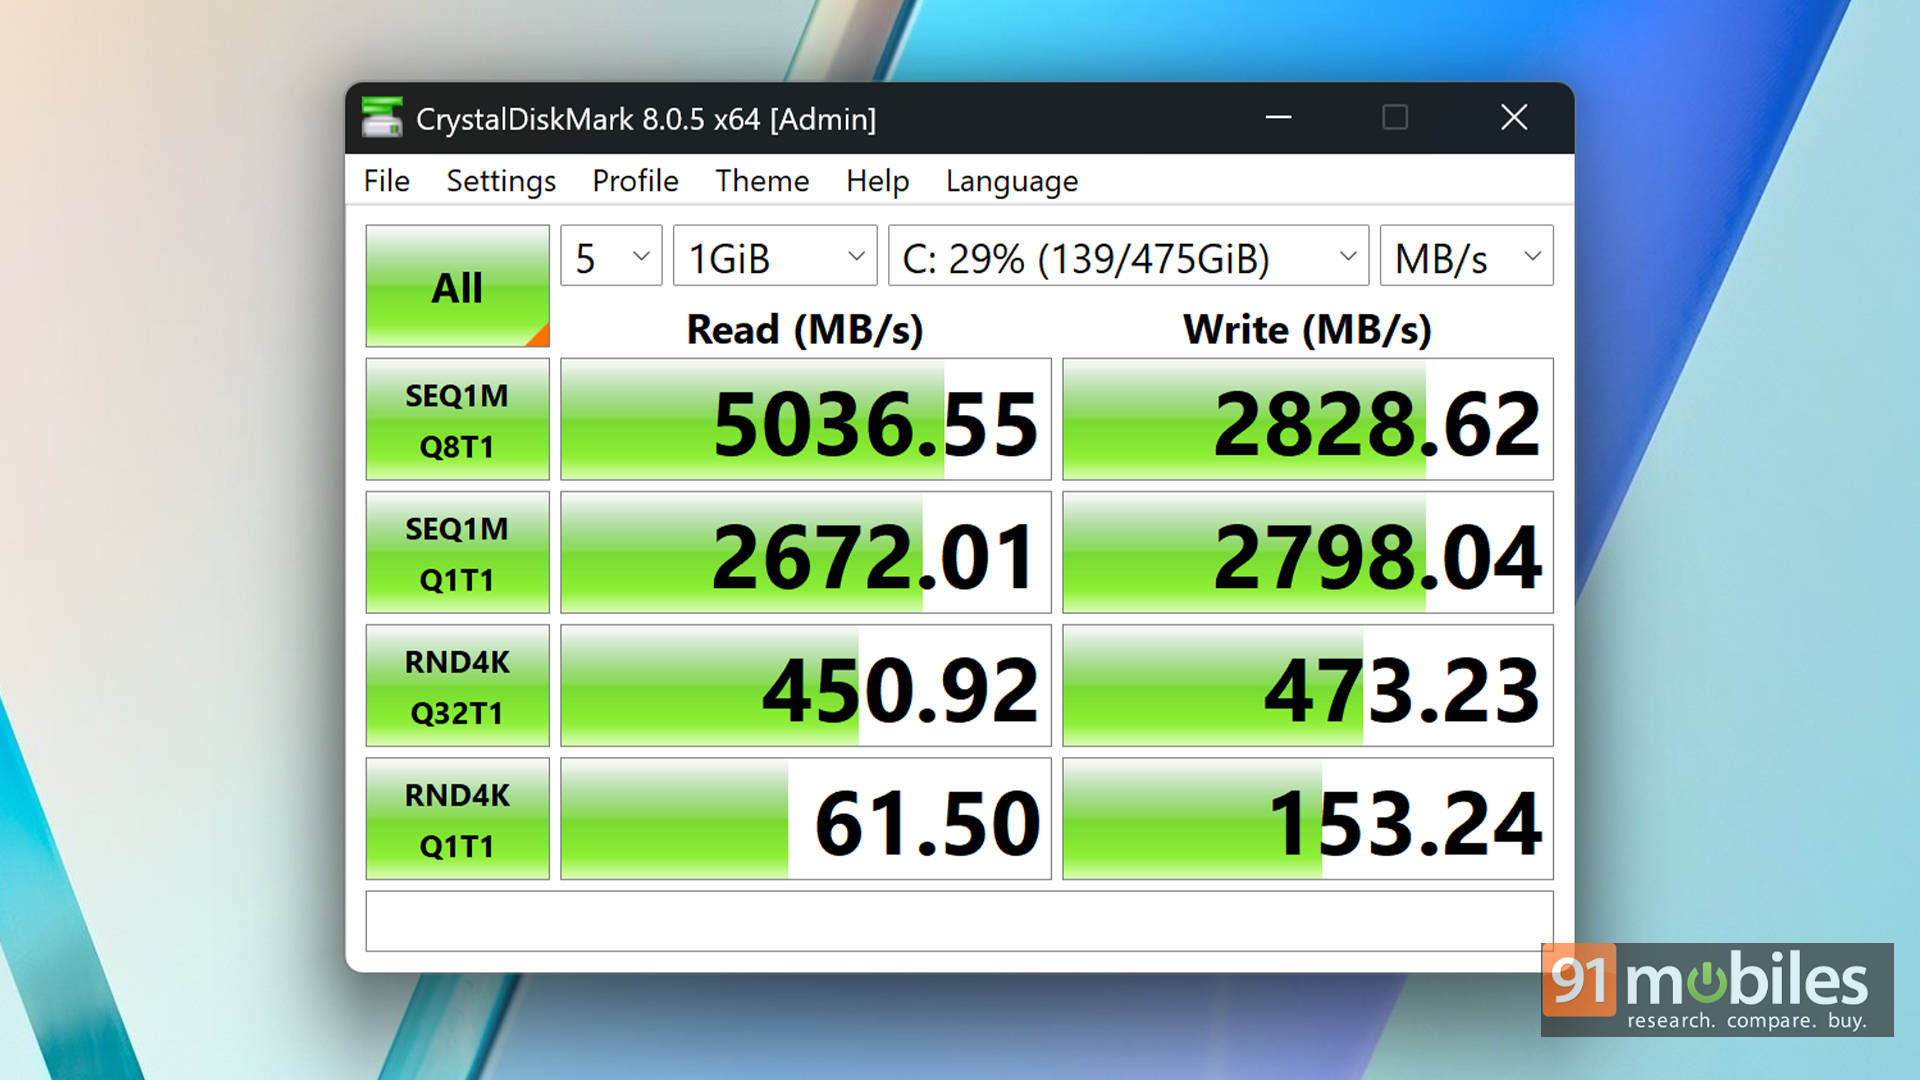The height and width of the screenshot is (1080, 1920).
Task: Click the CrystalDiskMark app icon in title bar
Action: click(382, 118)
